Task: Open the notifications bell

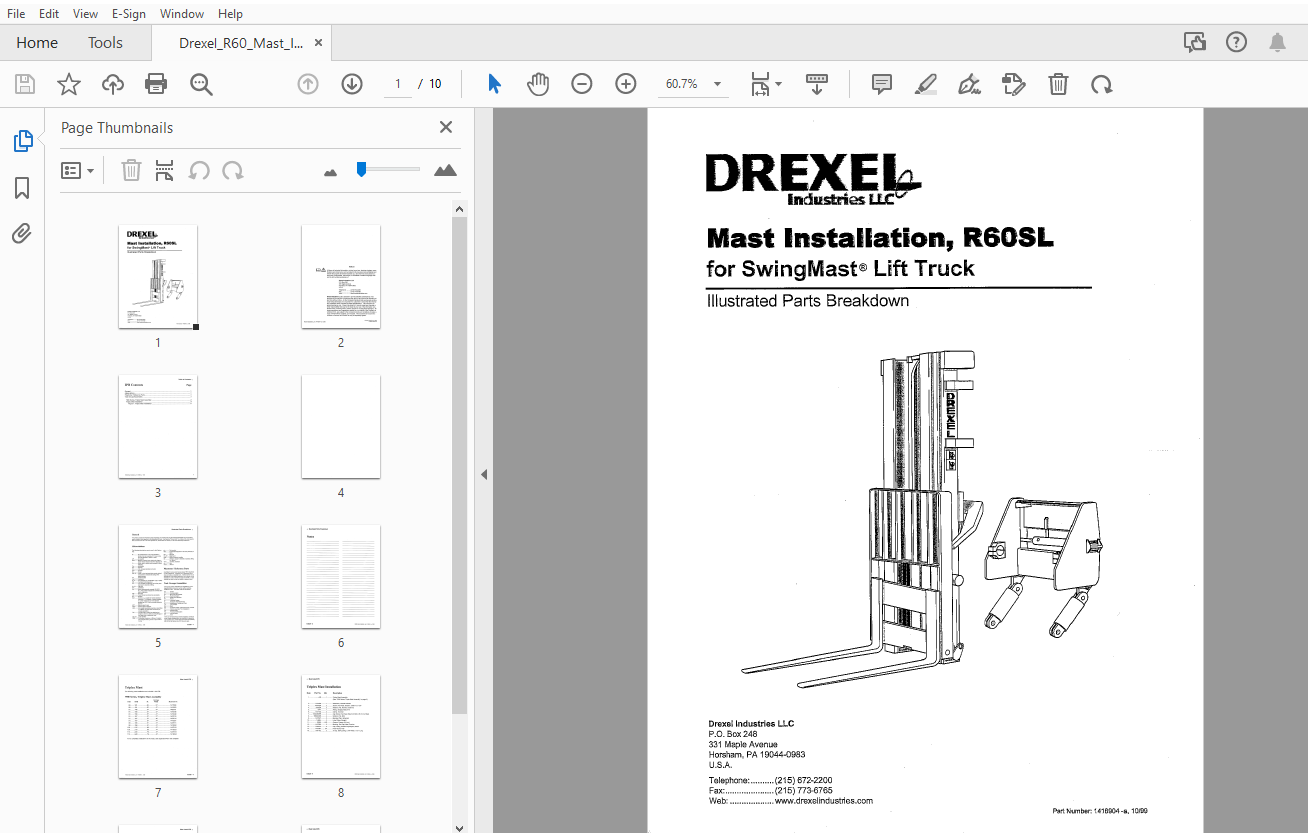Action: coord(1278,42)
